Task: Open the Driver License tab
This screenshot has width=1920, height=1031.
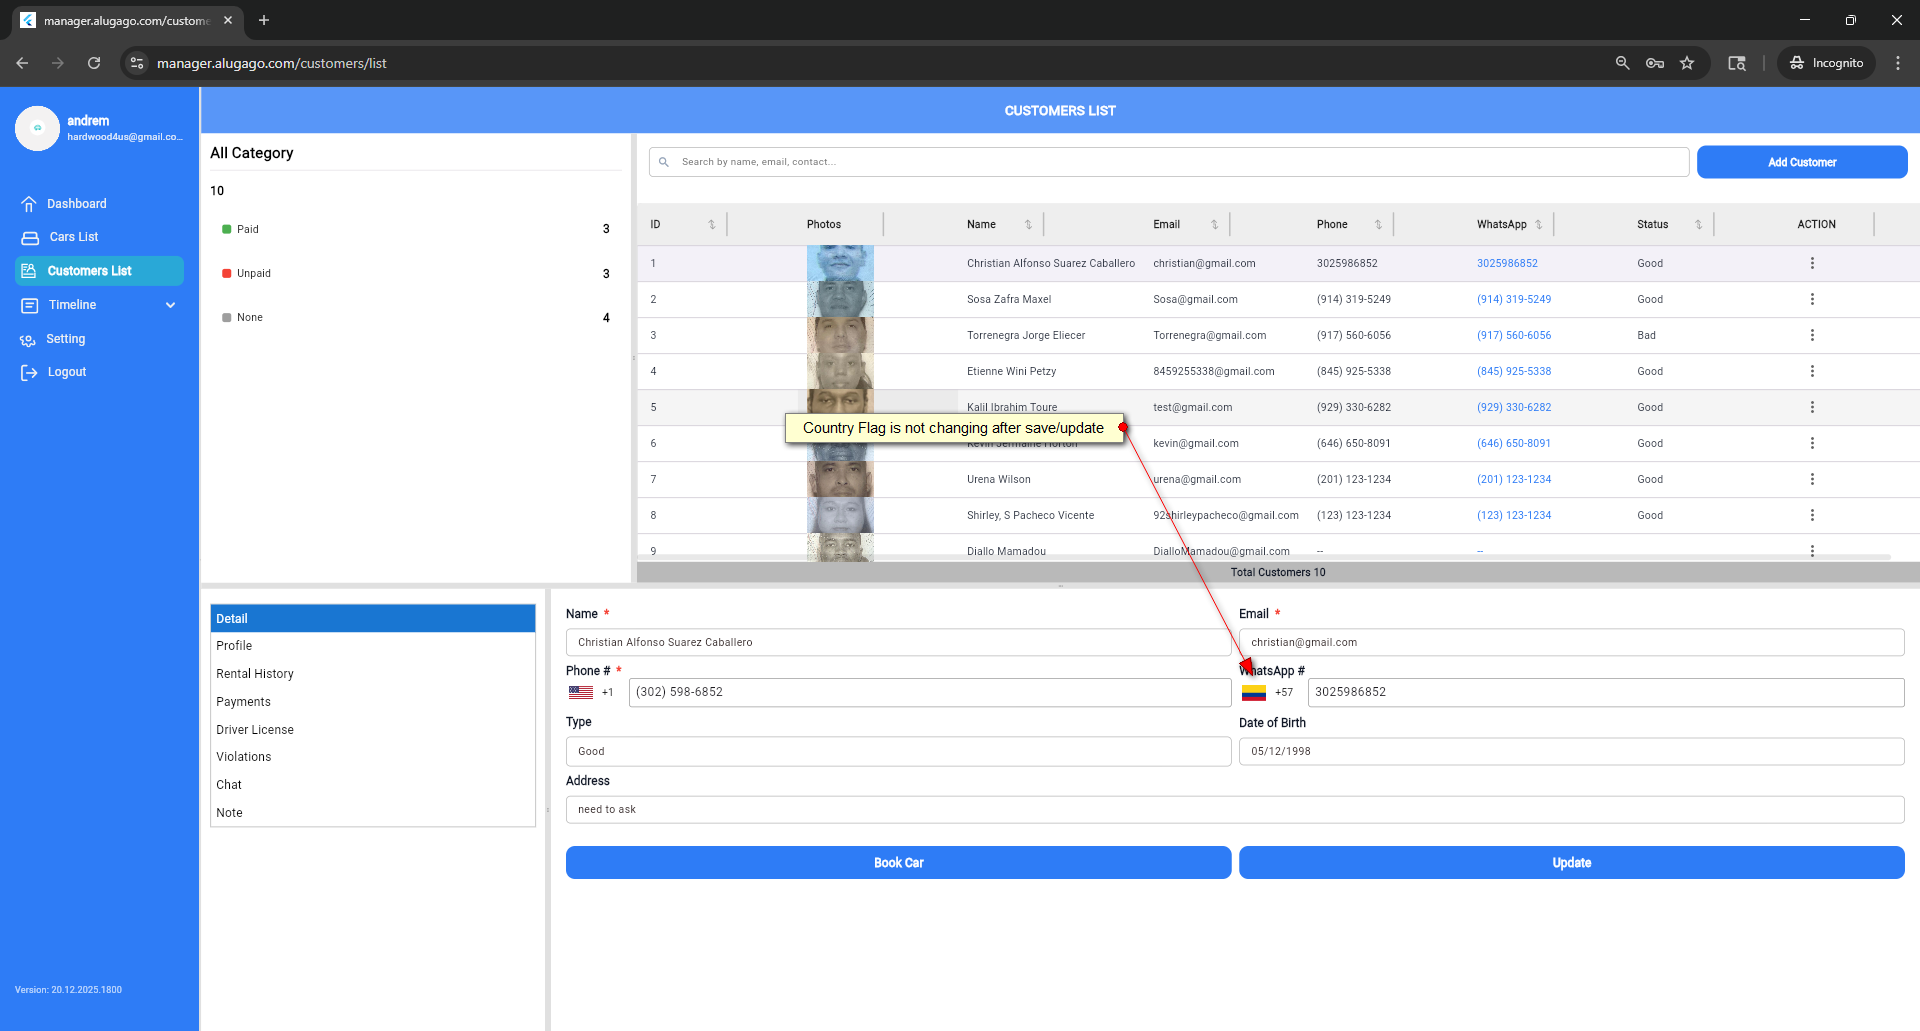Action: point(255,730)
